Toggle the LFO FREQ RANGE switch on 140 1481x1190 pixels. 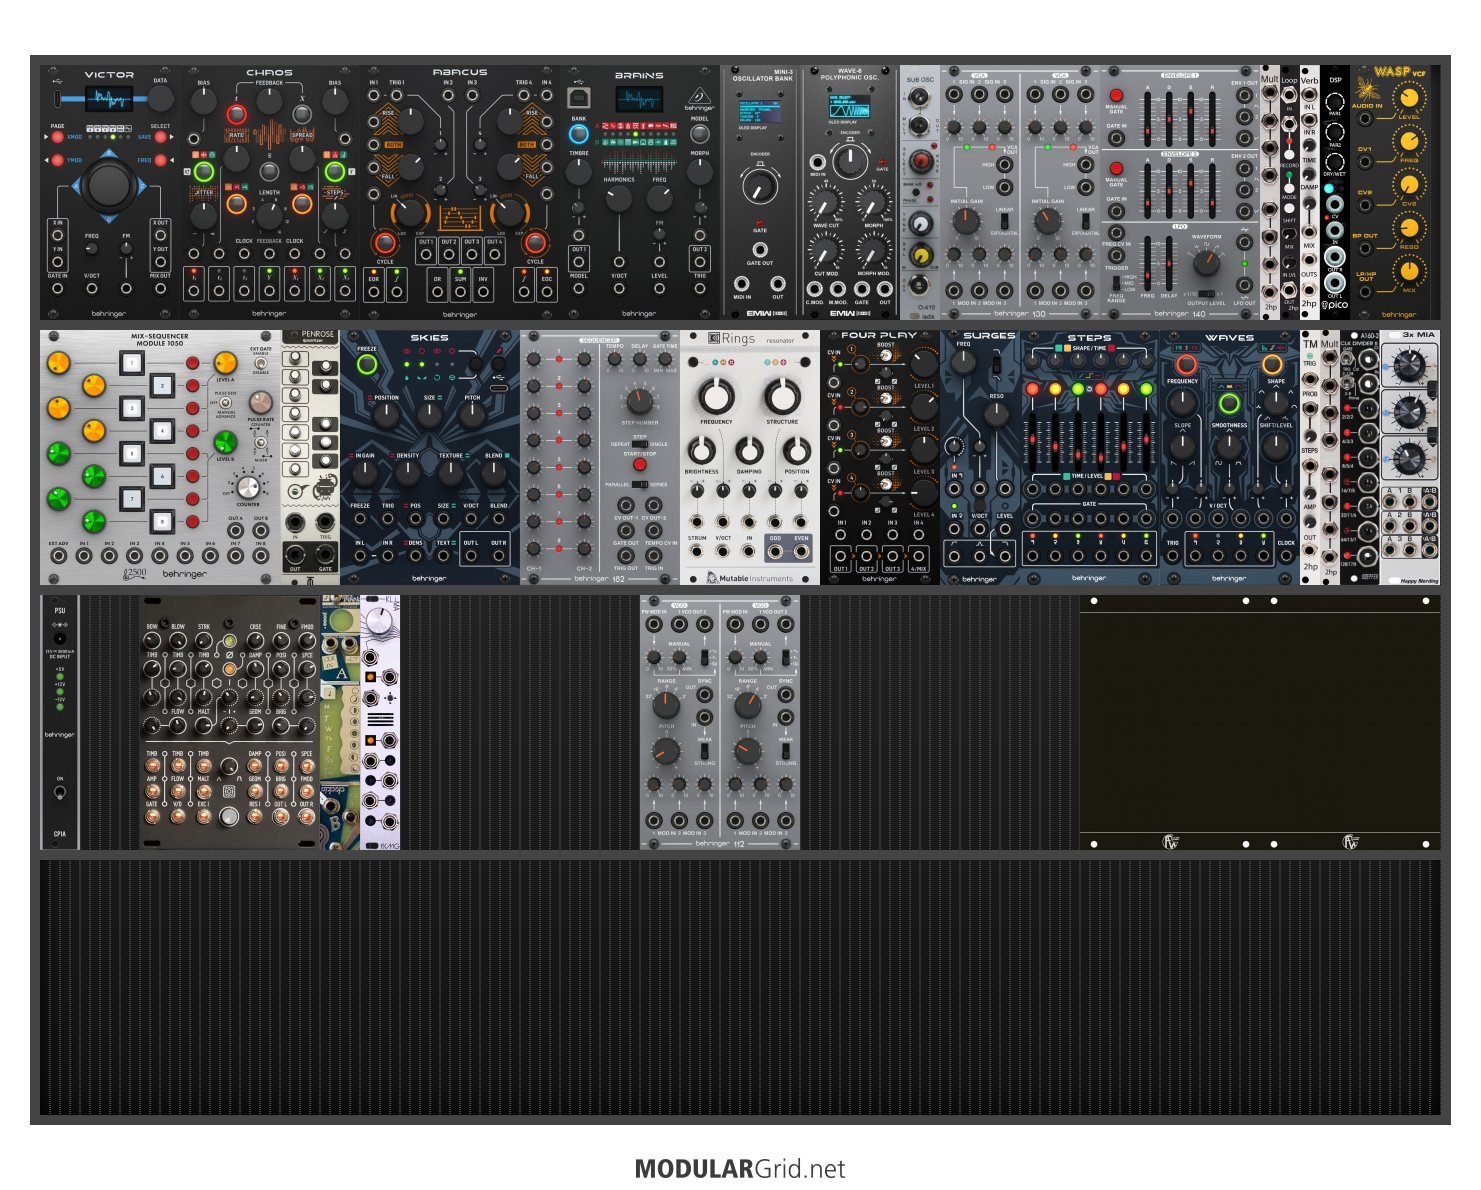click(1116, 284)
